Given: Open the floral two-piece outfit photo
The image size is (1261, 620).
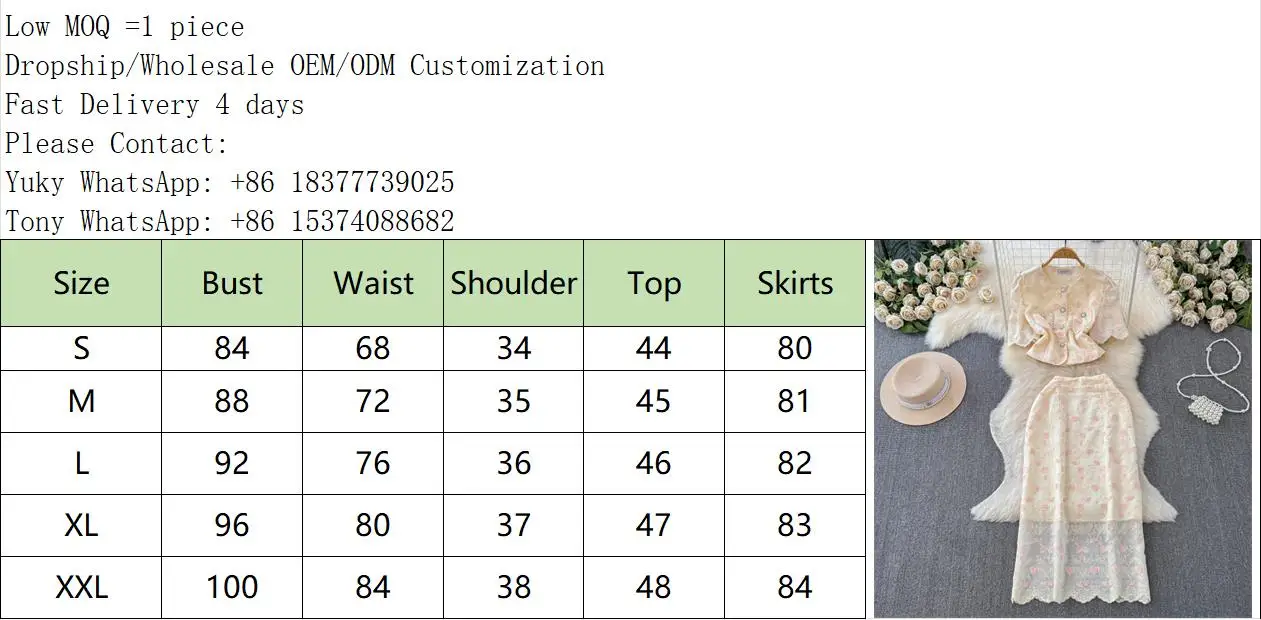Looking at the screenshot, I should click(x=1062, y=429).
